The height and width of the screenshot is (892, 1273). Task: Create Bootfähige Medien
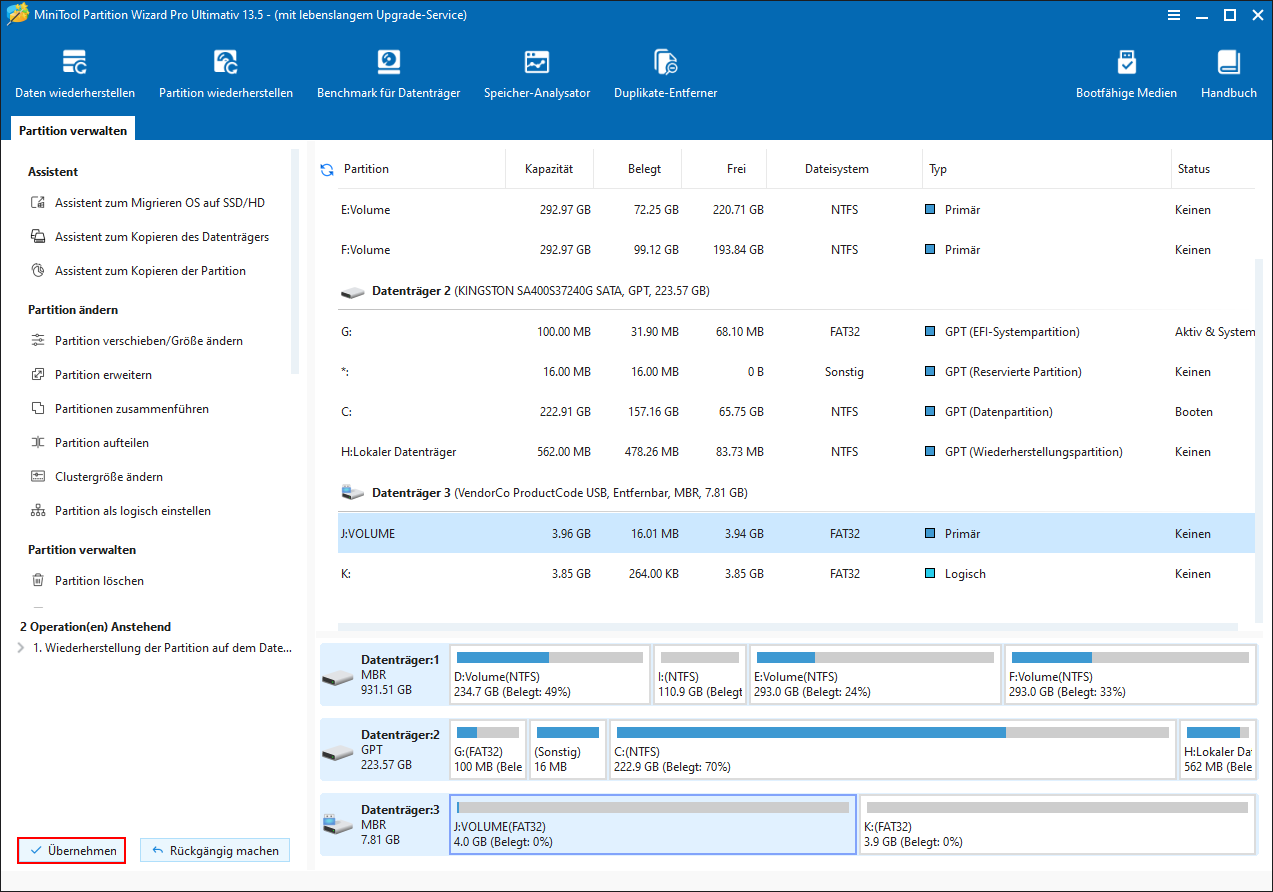(x=1126, y=74)
